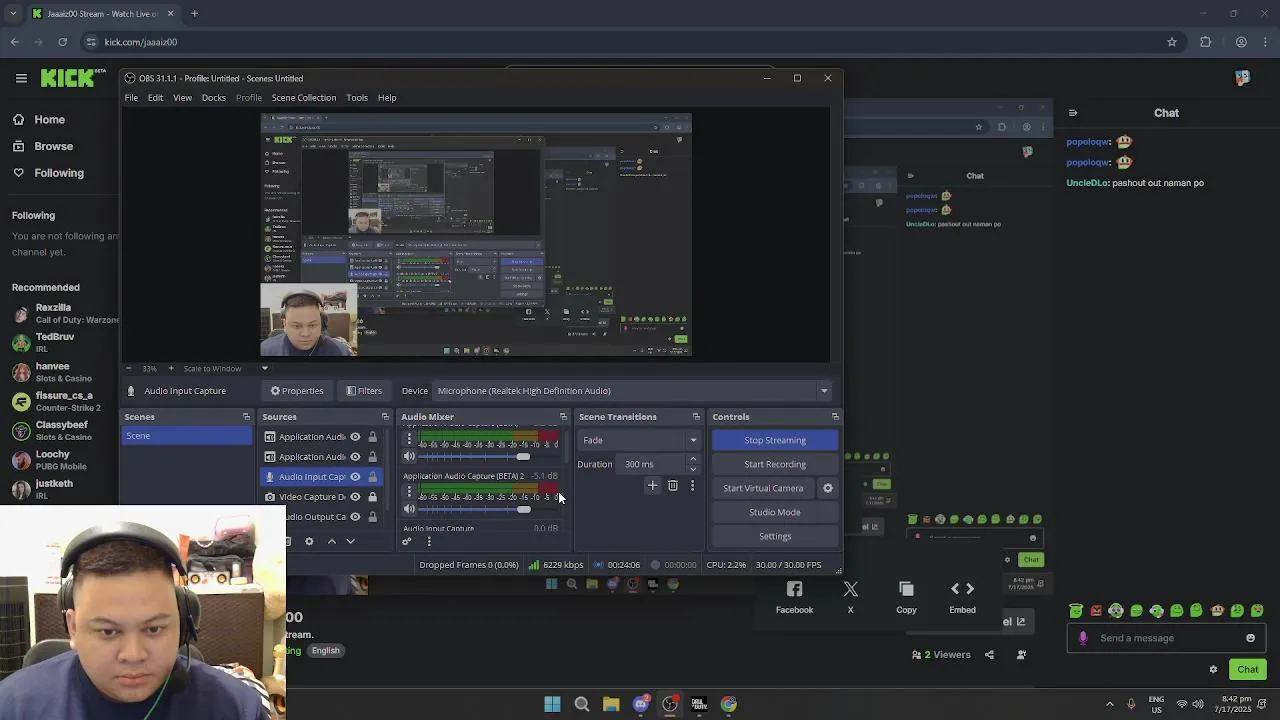Collapse the Kick chat panel arrow icon

pyautogui.click(x=1072, y=113)
